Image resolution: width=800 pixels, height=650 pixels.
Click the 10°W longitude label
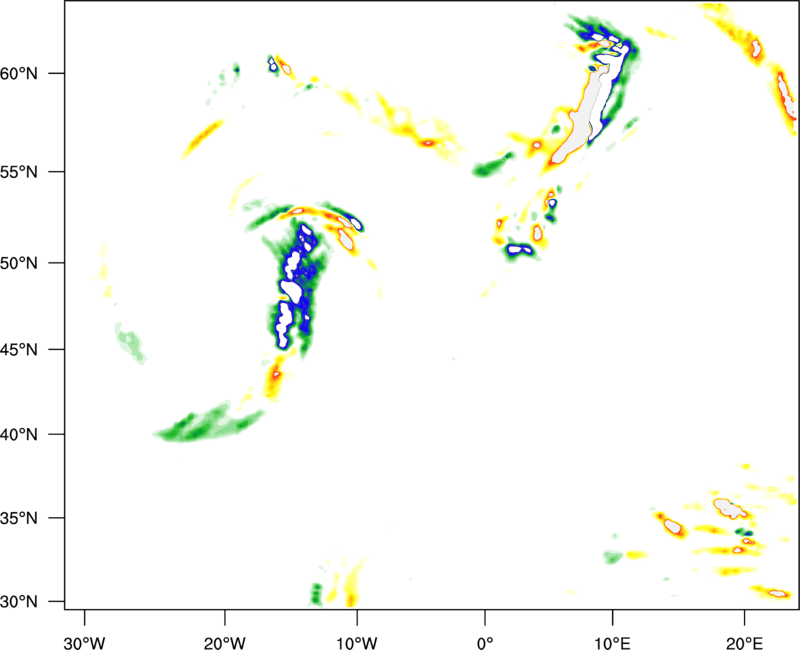pos(357,644)
